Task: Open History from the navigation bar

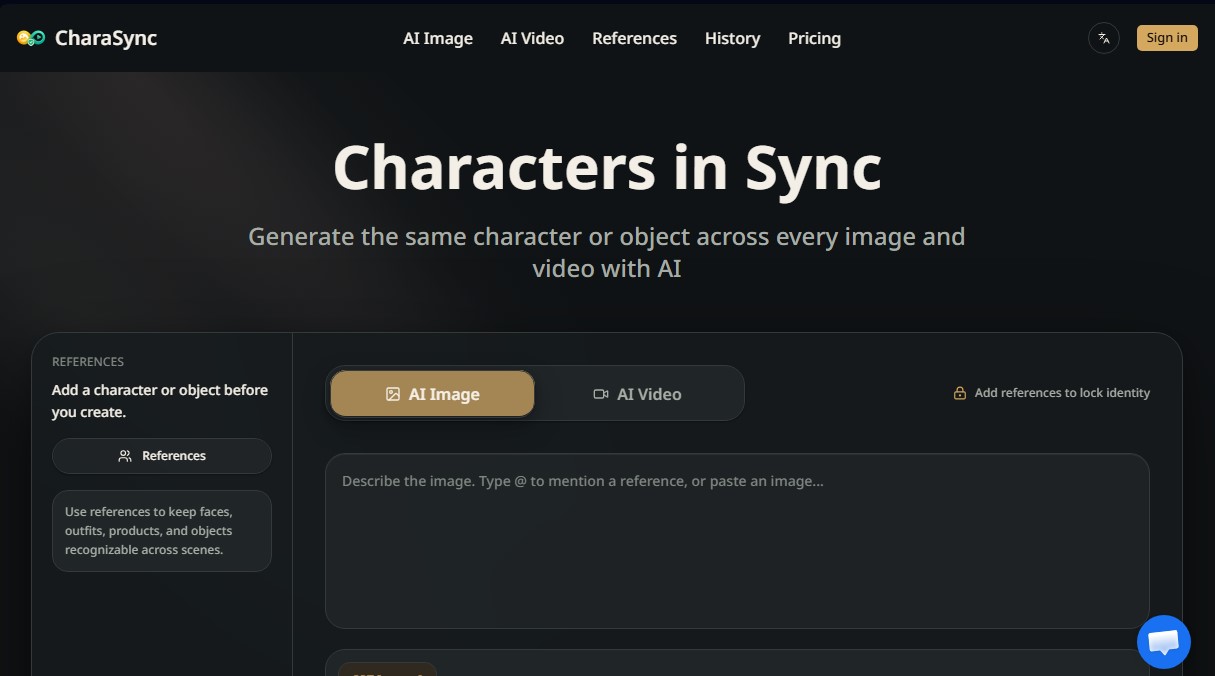Action: point(732,38)
